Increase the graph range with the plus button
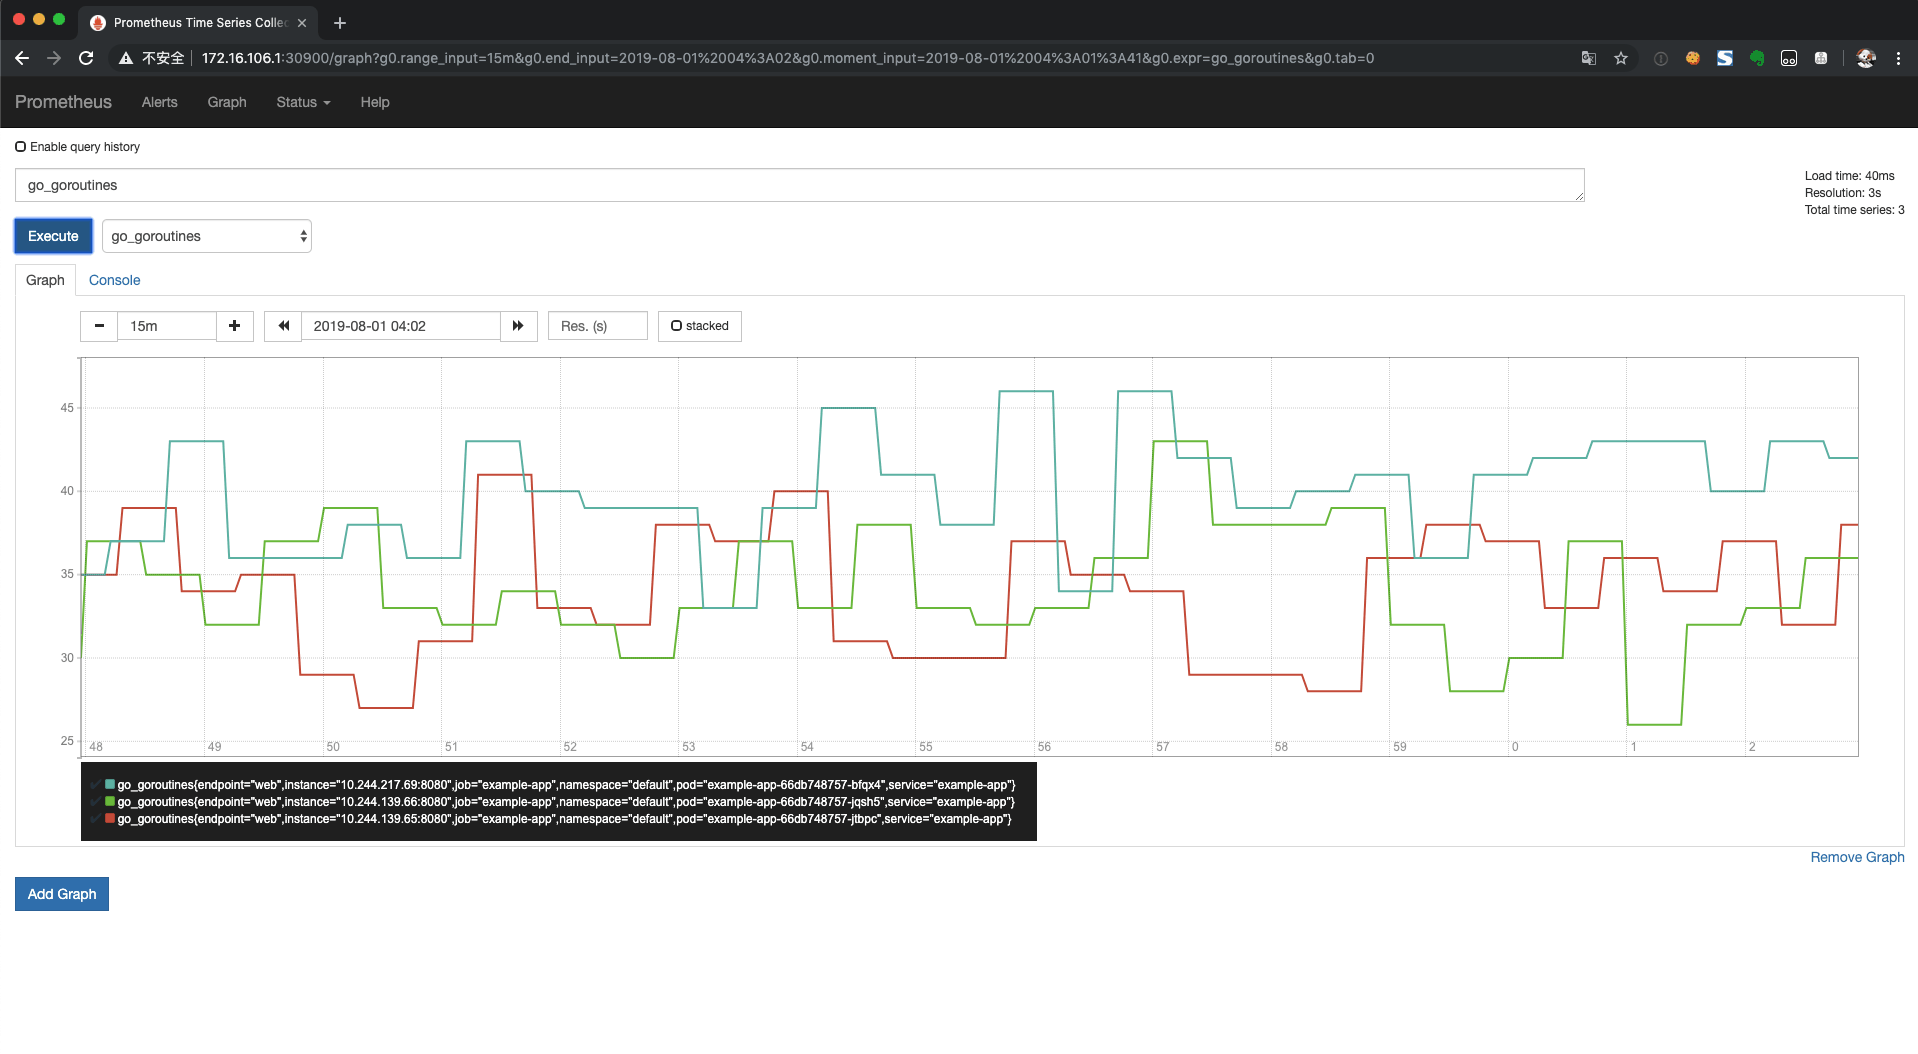 (x=235, y=326)
